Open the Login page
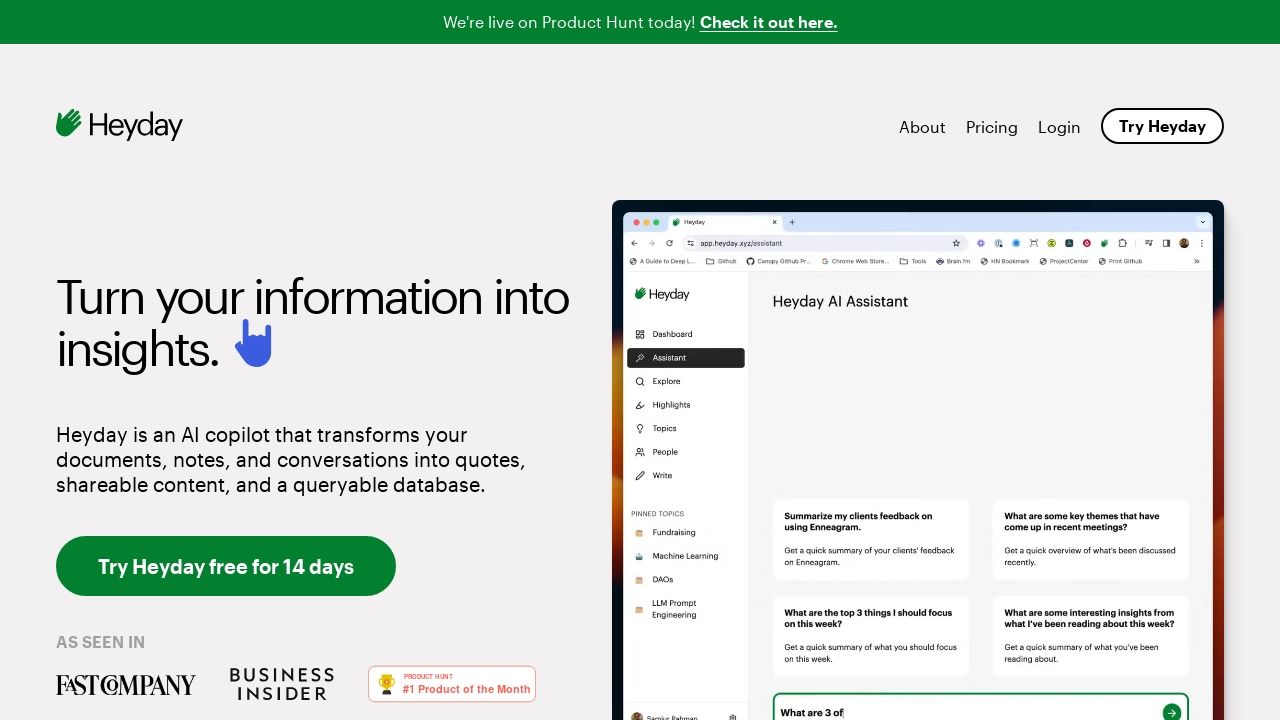This screenshot has height=720, width=1280. click(x=1059, y=127)
